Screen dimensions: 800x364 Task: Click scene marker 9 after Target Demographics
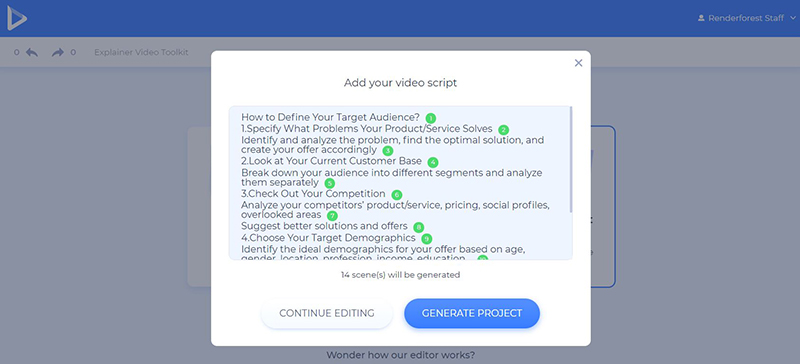[427, 238]
